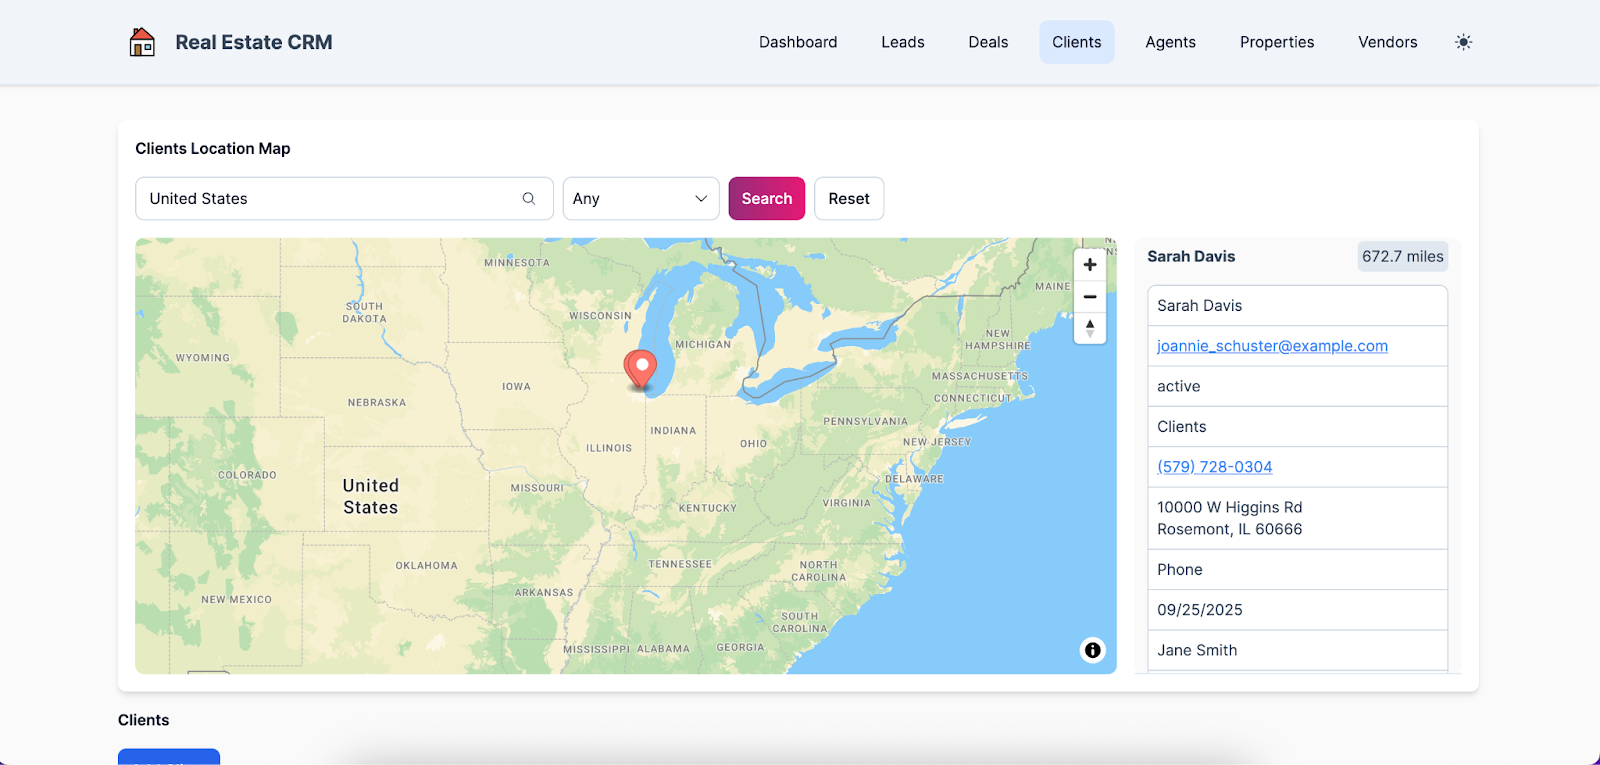Expand the Any filter dropdown

640,198
